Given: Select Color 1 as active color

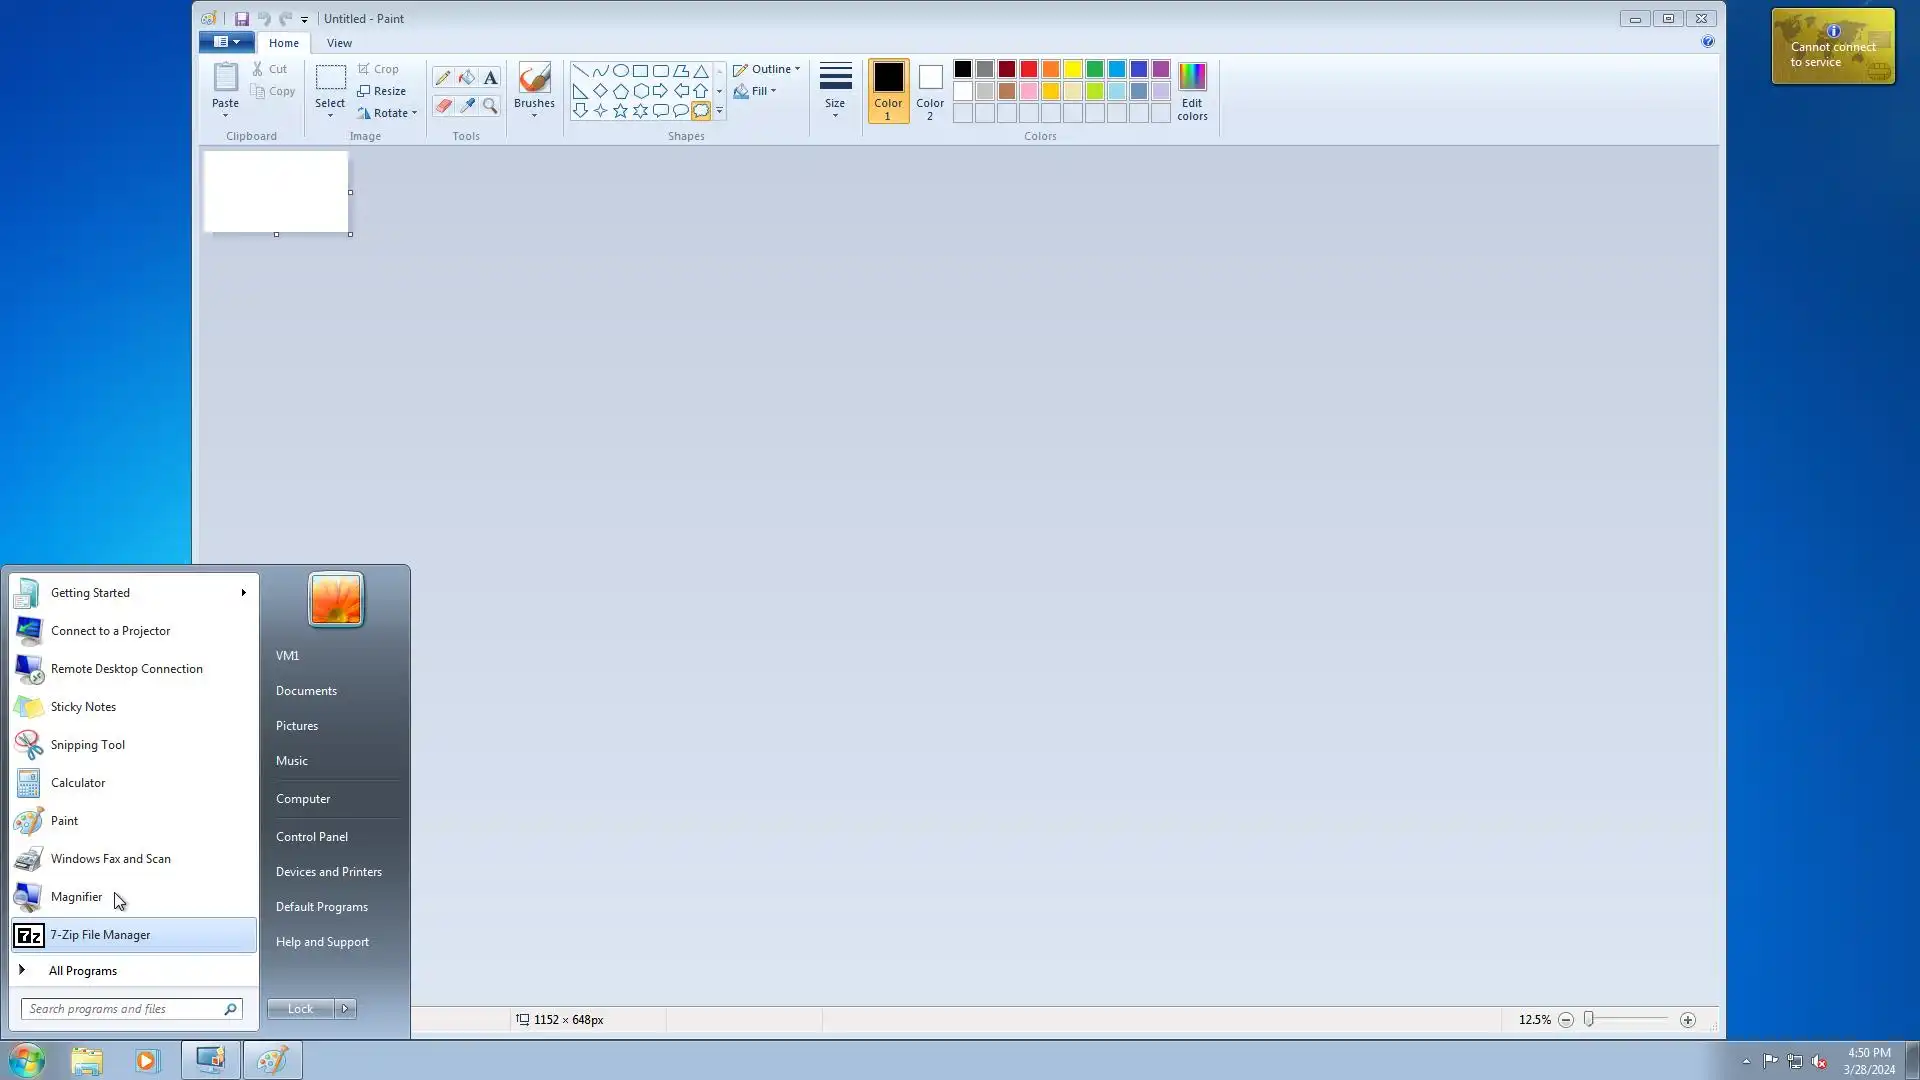Looking at the screenshot, I should point(888,91).
